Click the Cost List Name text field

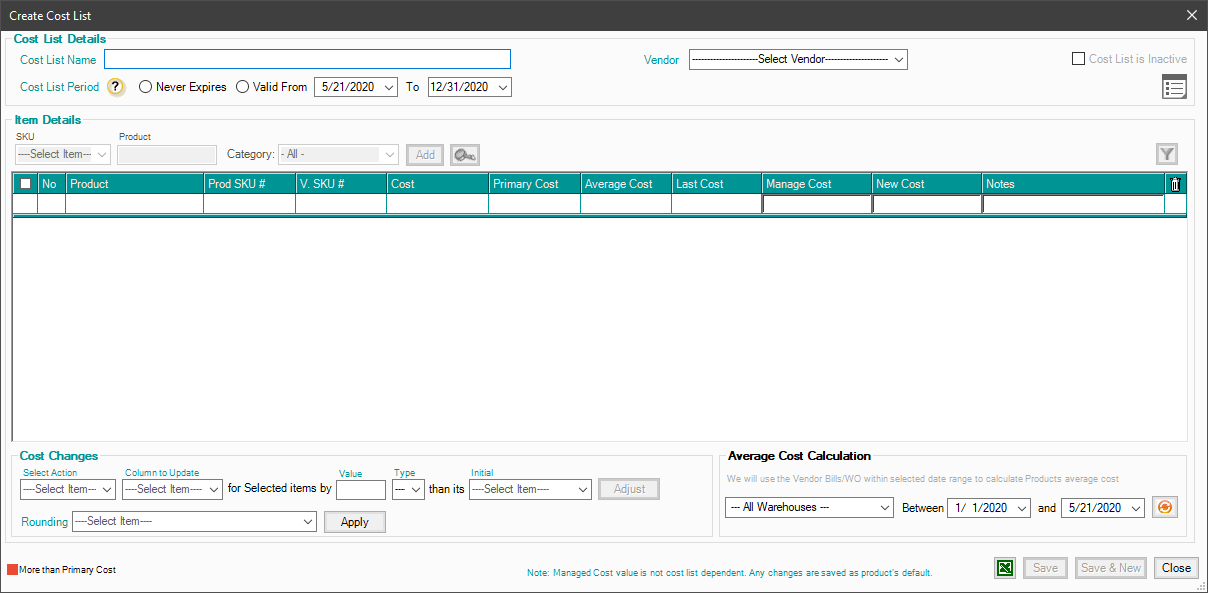click(x=307, y=60)
